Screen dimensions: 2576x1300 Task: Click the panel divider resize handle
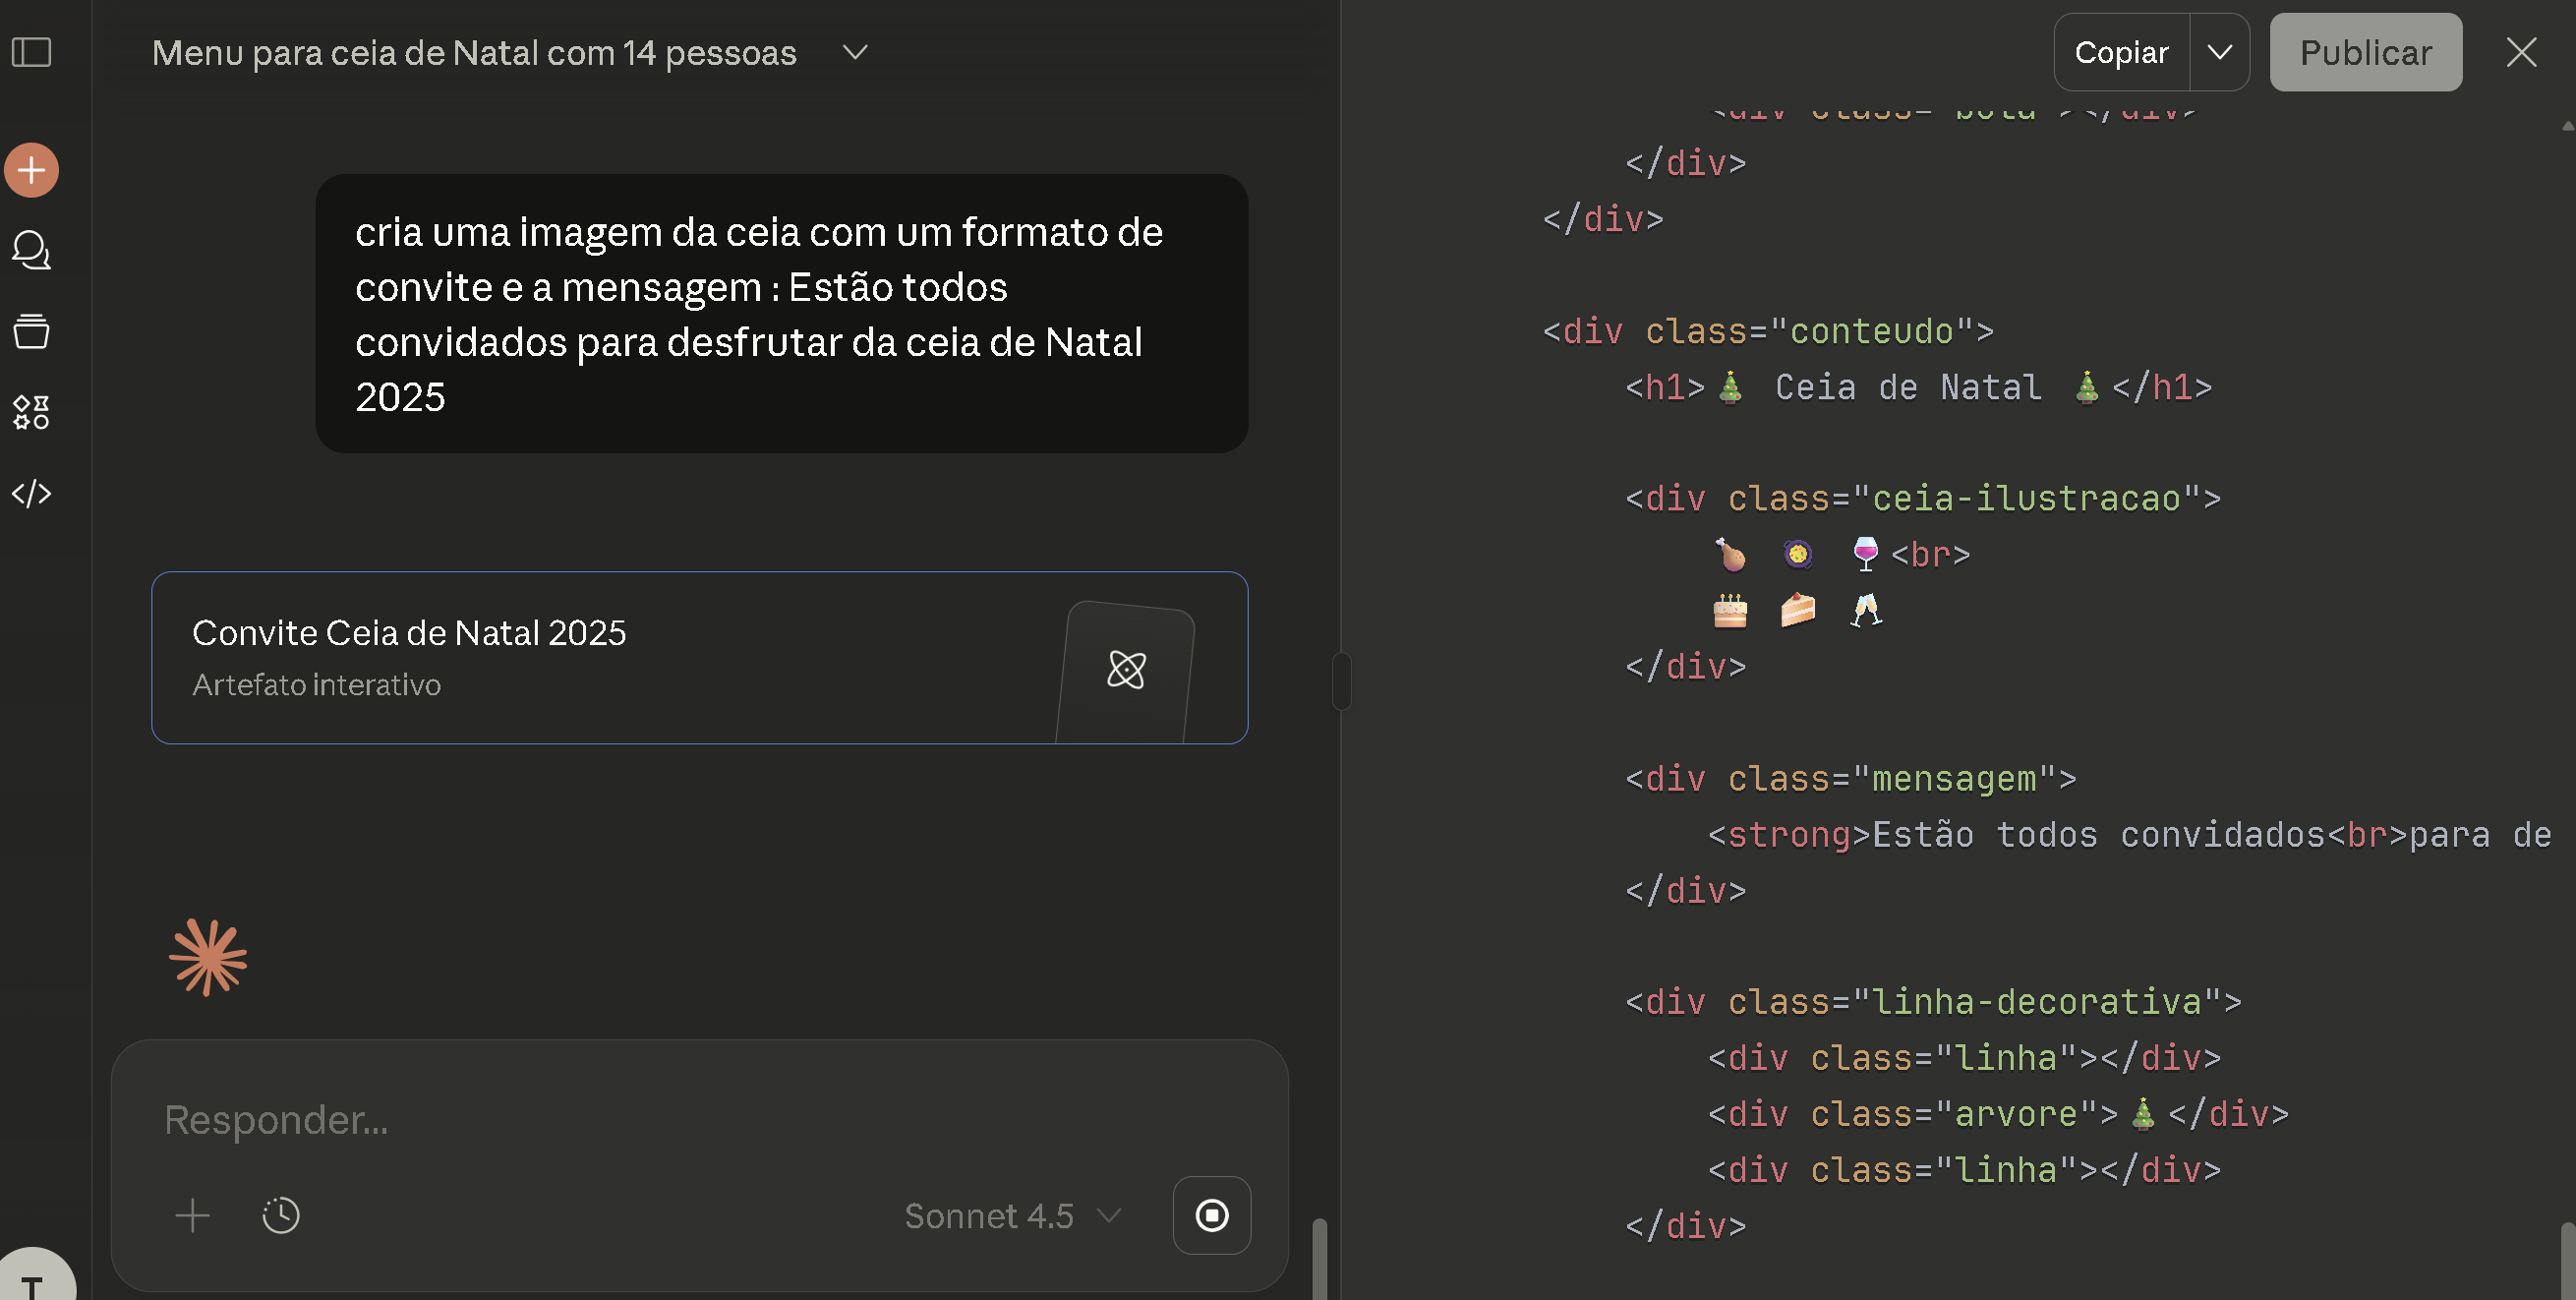click(x=1341, y=681)
